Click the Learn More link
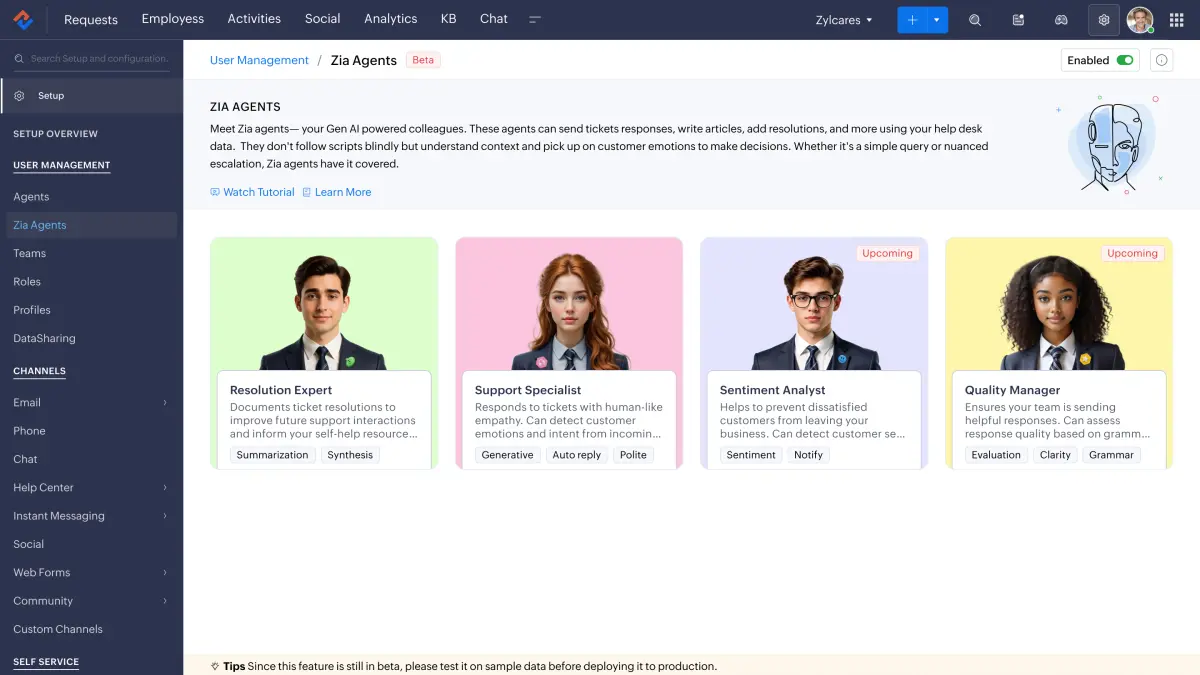This screenshot has width=1200, height=675. pyautogui.click(x=342, y=192)
